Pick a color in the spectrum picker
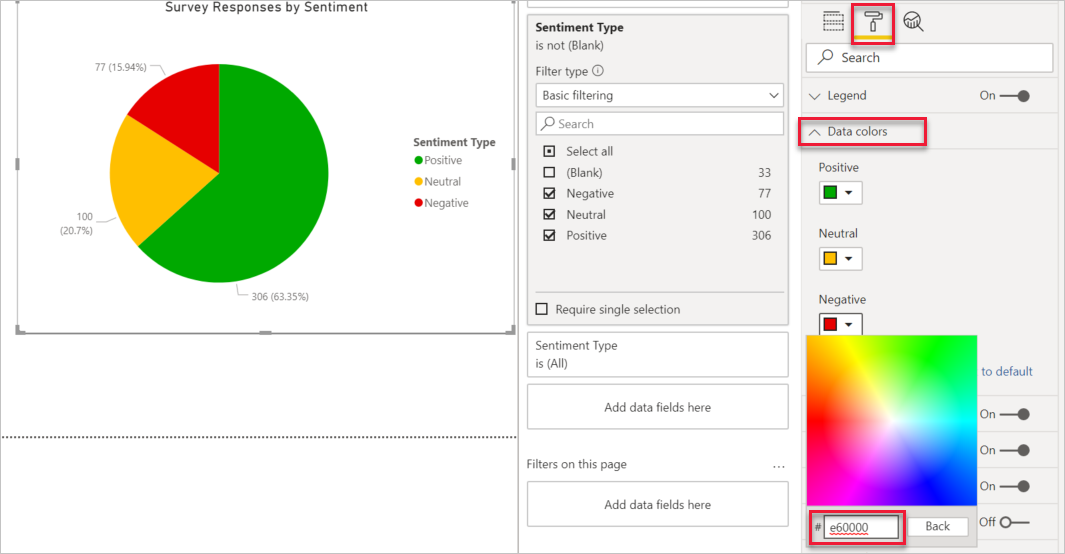1065x554 pixels. click(892, 420)
